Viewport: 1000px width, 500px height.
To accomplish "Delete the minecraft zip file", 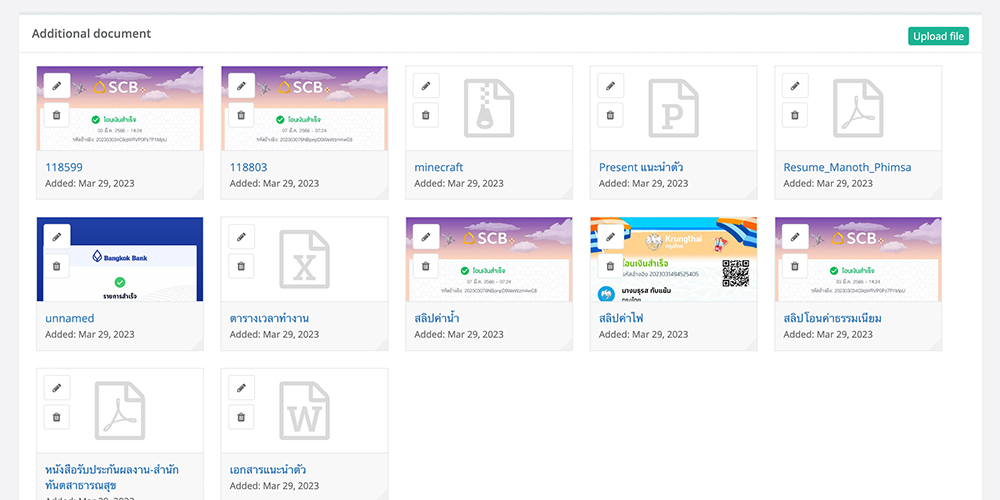I will coord(426,115).
